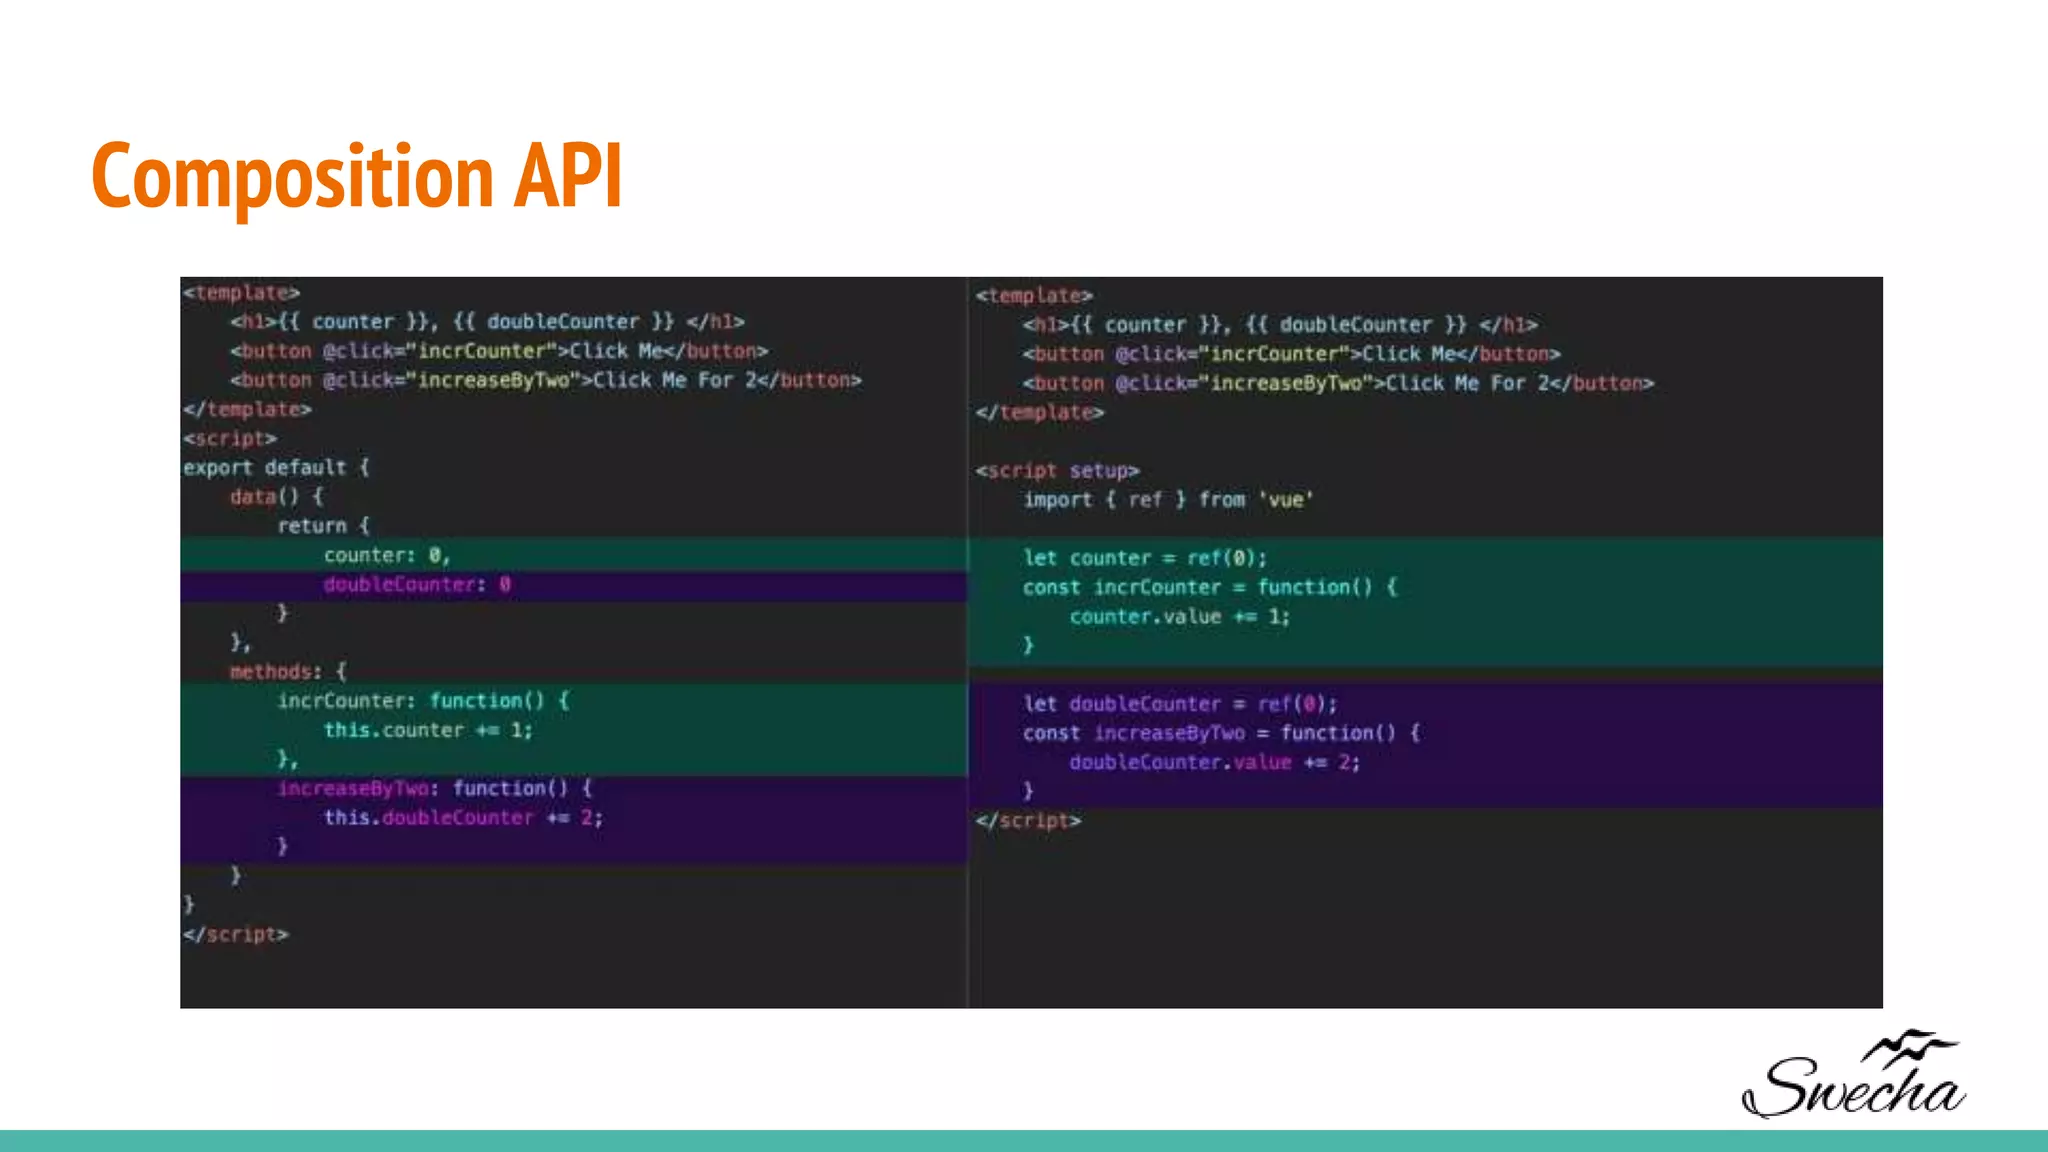Image resolution: width=2048 pixels, height=1152 pixels.
Task: Click 'this.counter += 1;' line
Action: [428, 730]
